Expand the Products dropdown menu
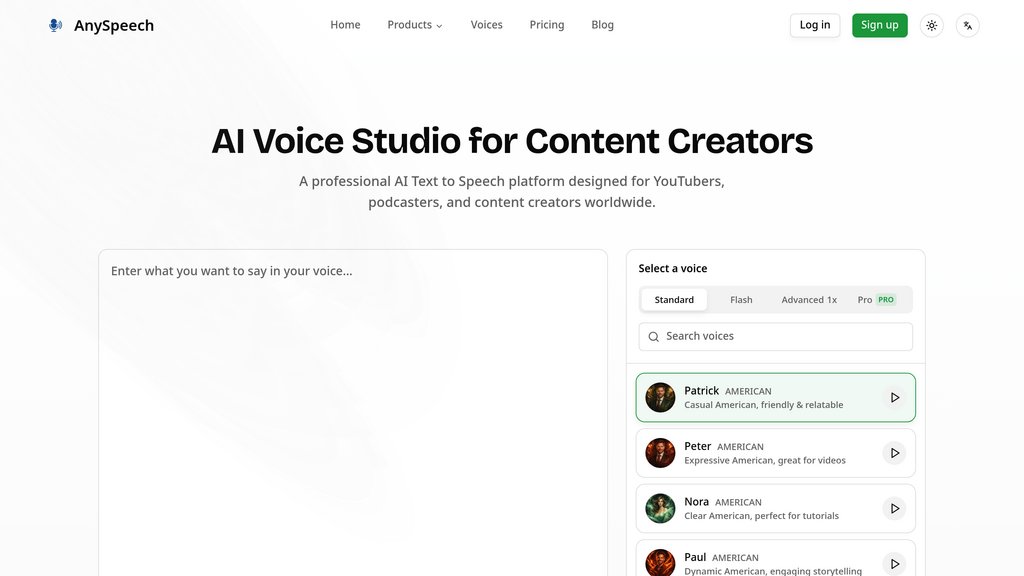This screenshot has height=576, width=1024. (x=415, y=25)
